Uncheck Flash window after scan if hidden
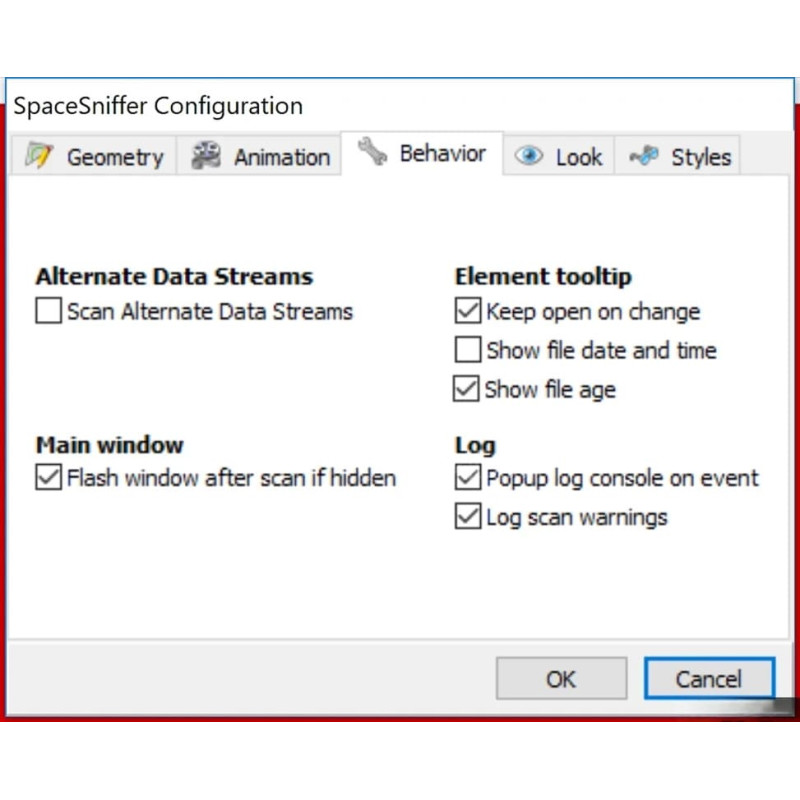 point(48,477)
